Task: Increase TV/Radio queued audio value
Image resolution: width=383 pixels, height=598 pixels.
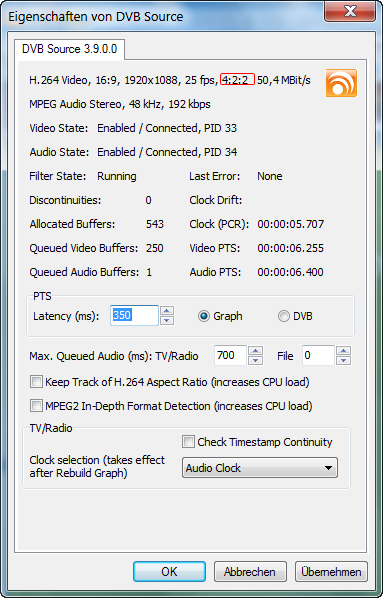Action: pyautogui.click(x=256, y=350)
